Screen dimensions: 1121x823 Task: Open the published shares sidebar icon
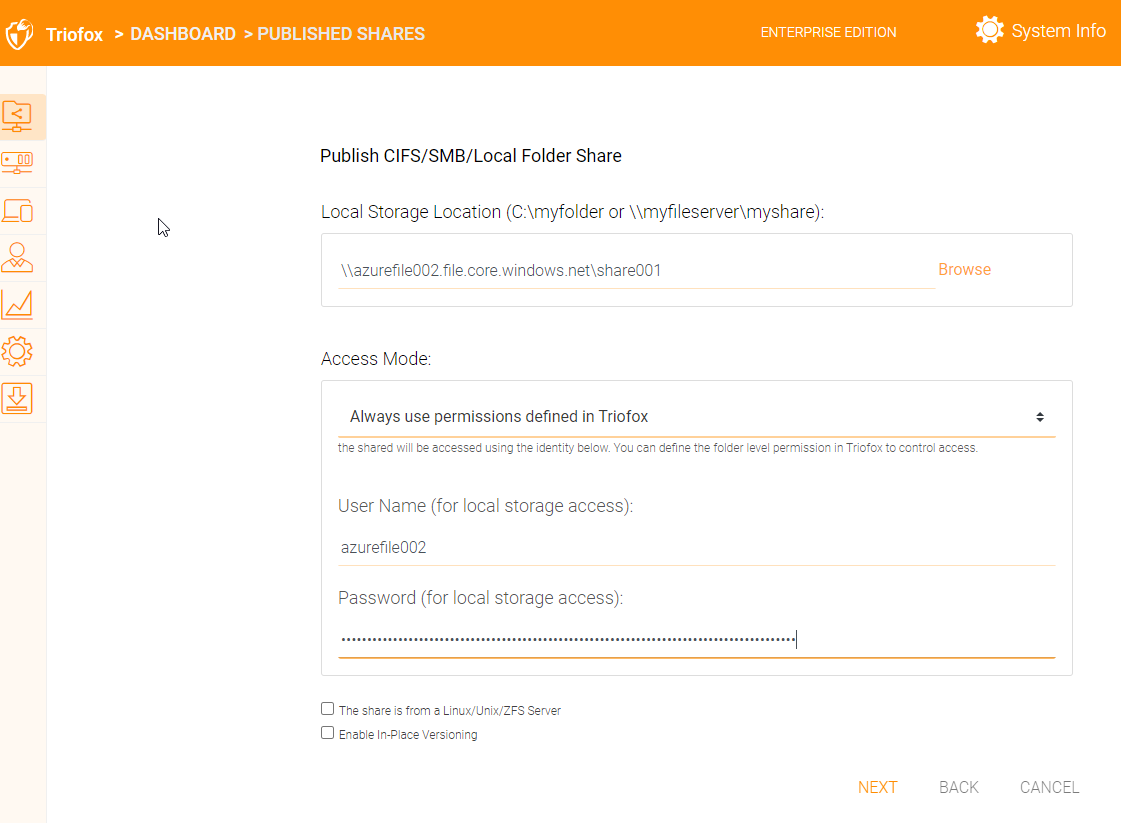pyautogui.click(x=17, y=117)
